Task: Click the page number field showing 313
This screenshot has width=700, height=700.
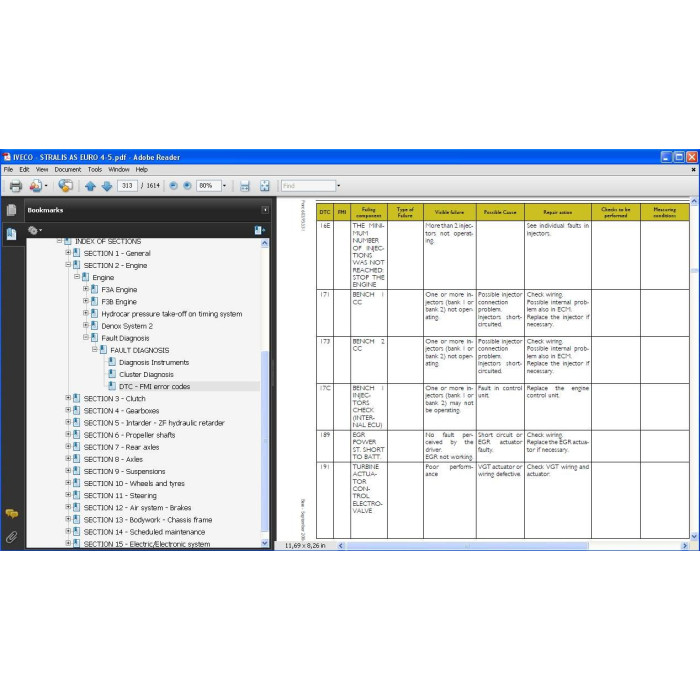Action: pos(127,186)
